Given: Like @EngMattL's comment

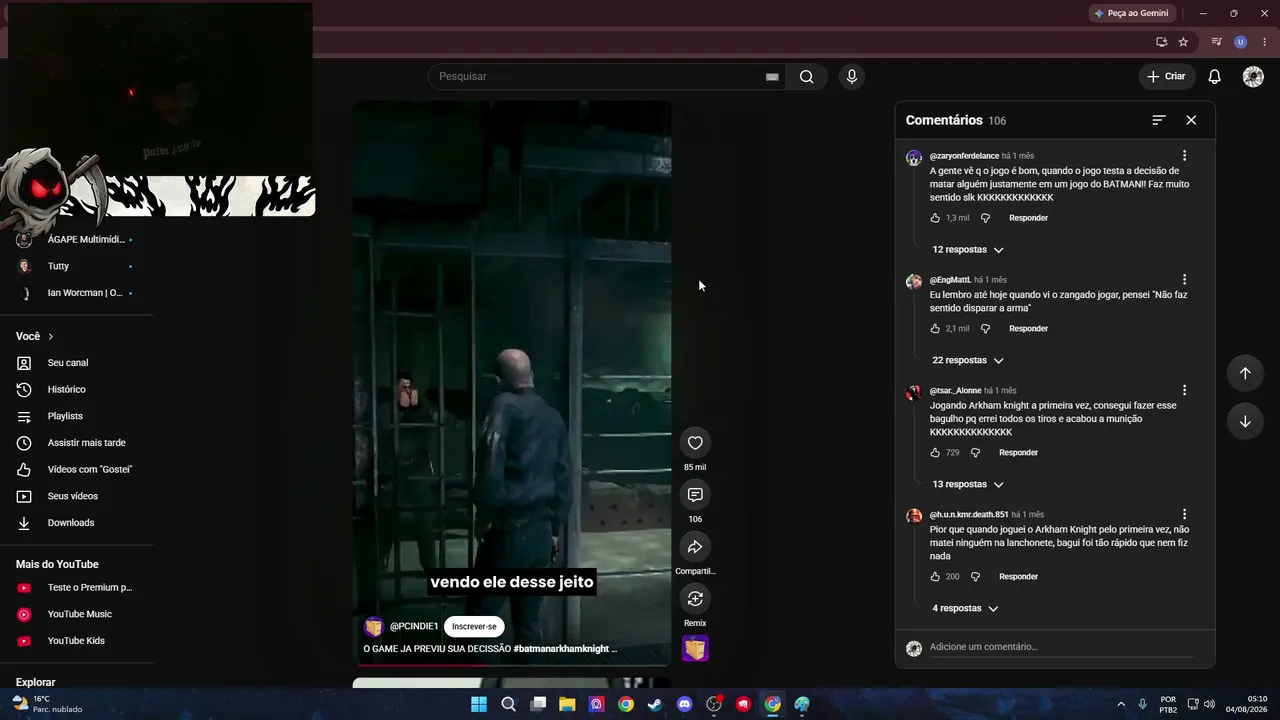Looking at the screenshot, I should [x=936, y=329].
